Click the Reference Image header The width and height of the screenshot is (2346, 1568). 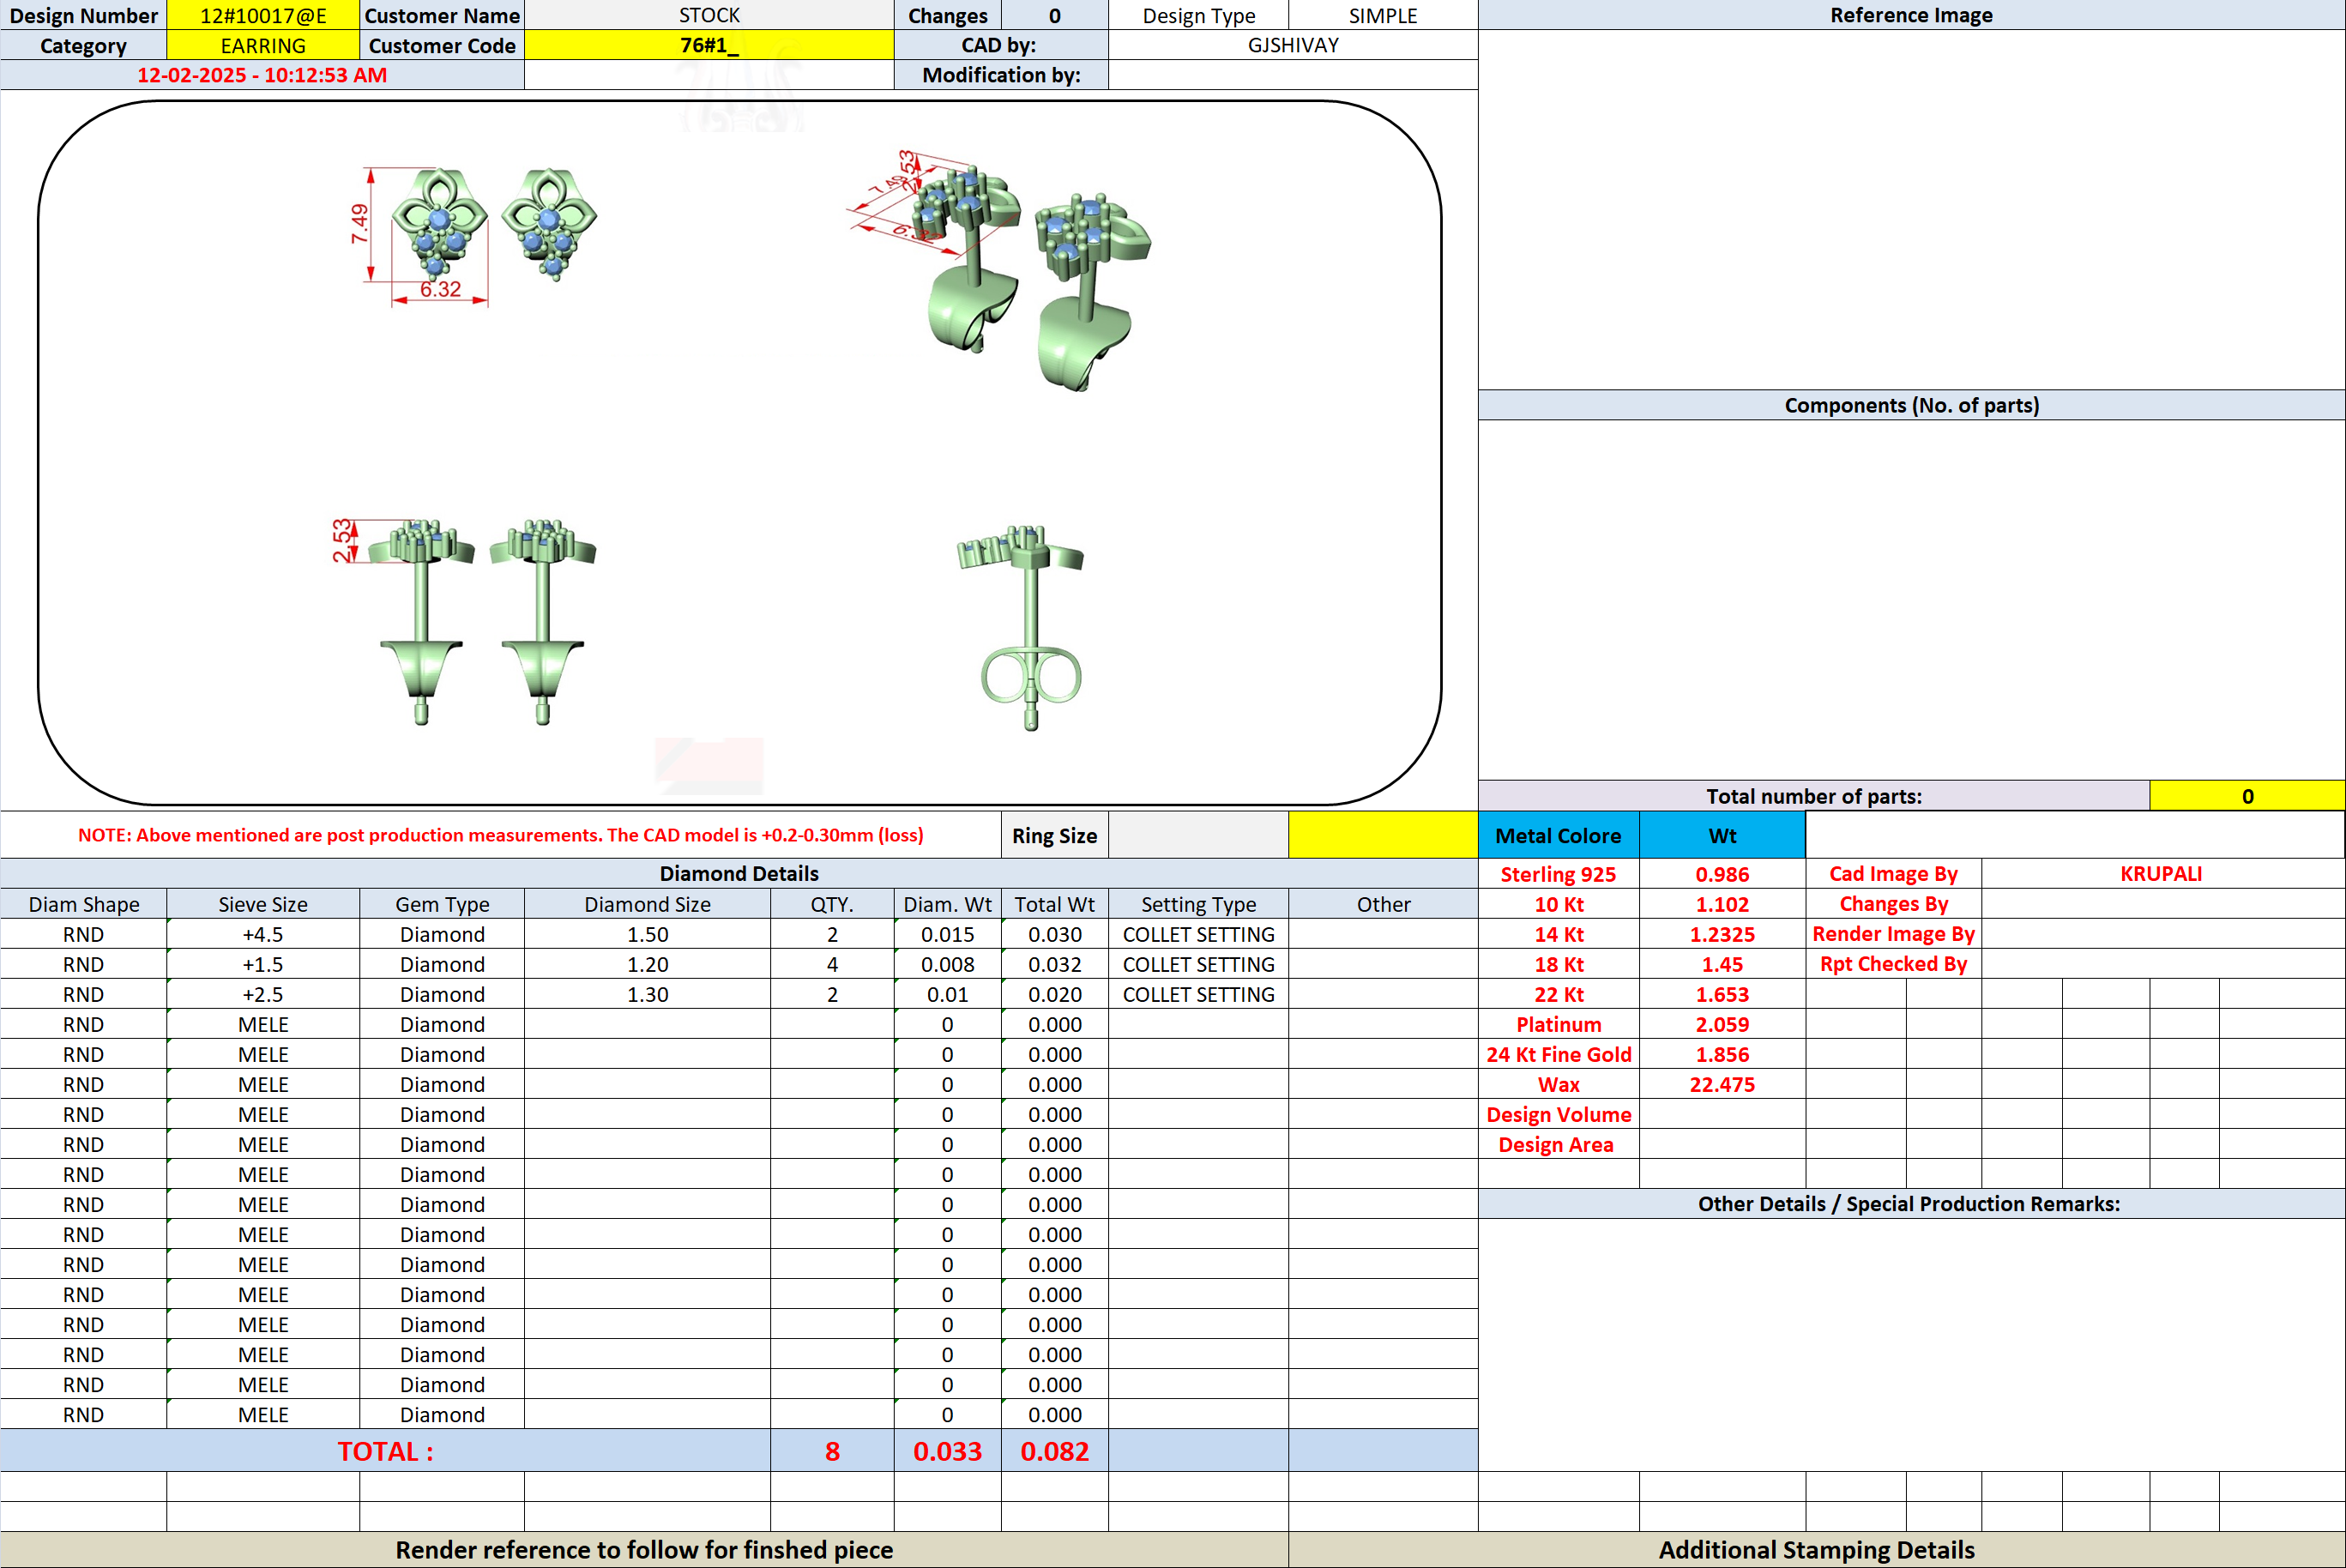coord(1911,15)
